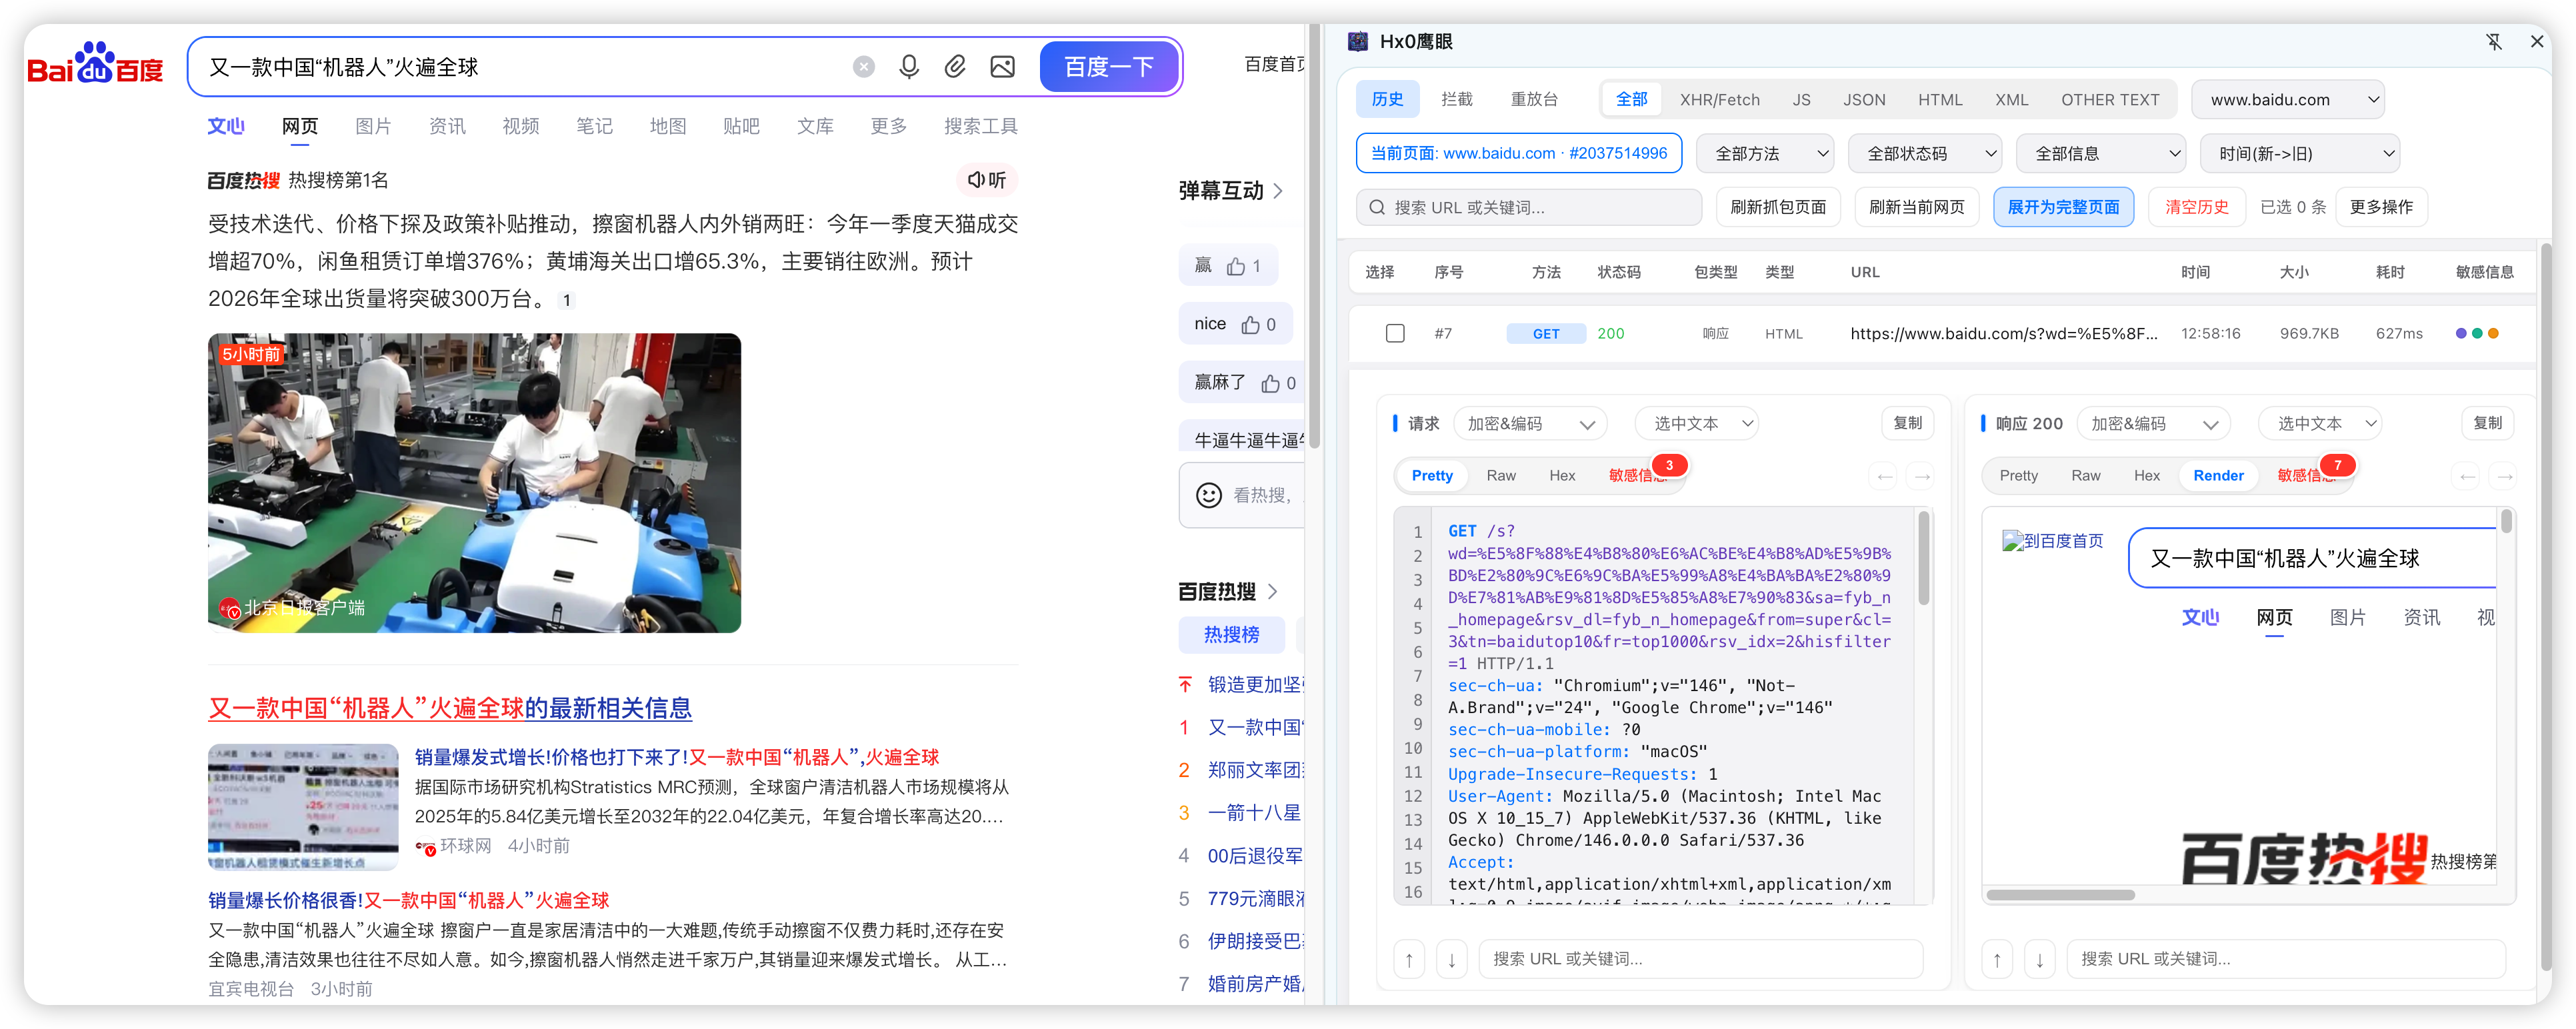The height and width of the screenshot is (1029, 2576).
Task: Select checkbox for request #7
Action: click(1395, 334)
